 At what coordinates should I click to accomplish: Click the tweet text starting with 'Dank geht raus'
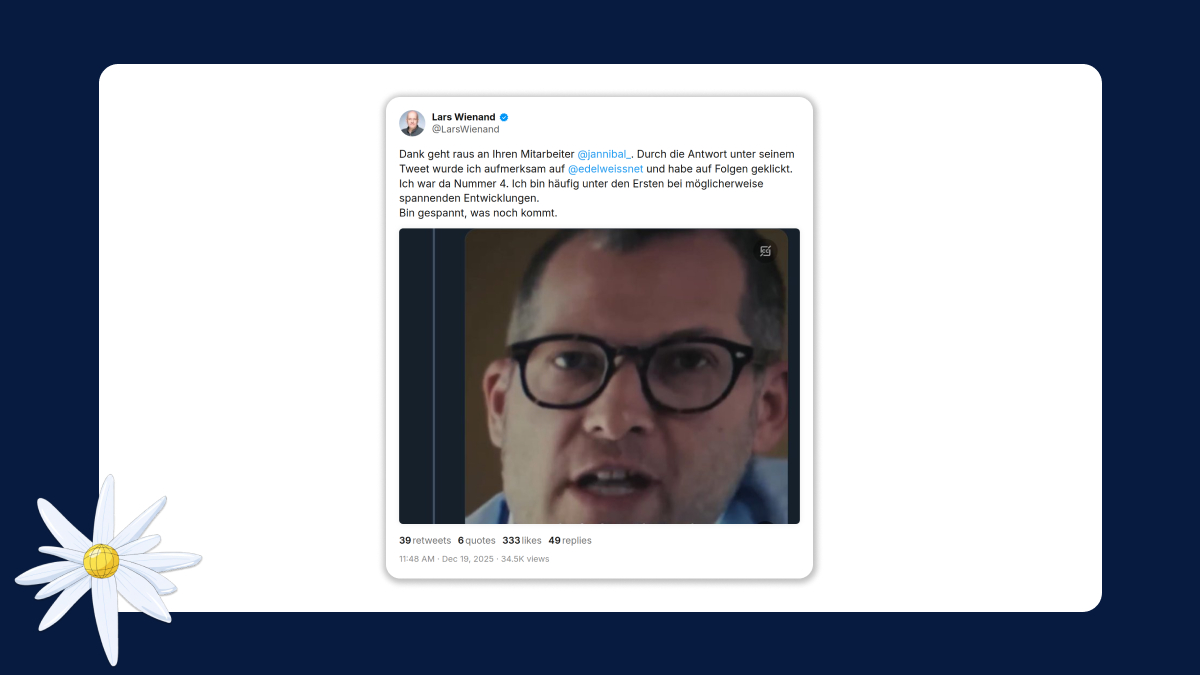[x=596, y=183]
